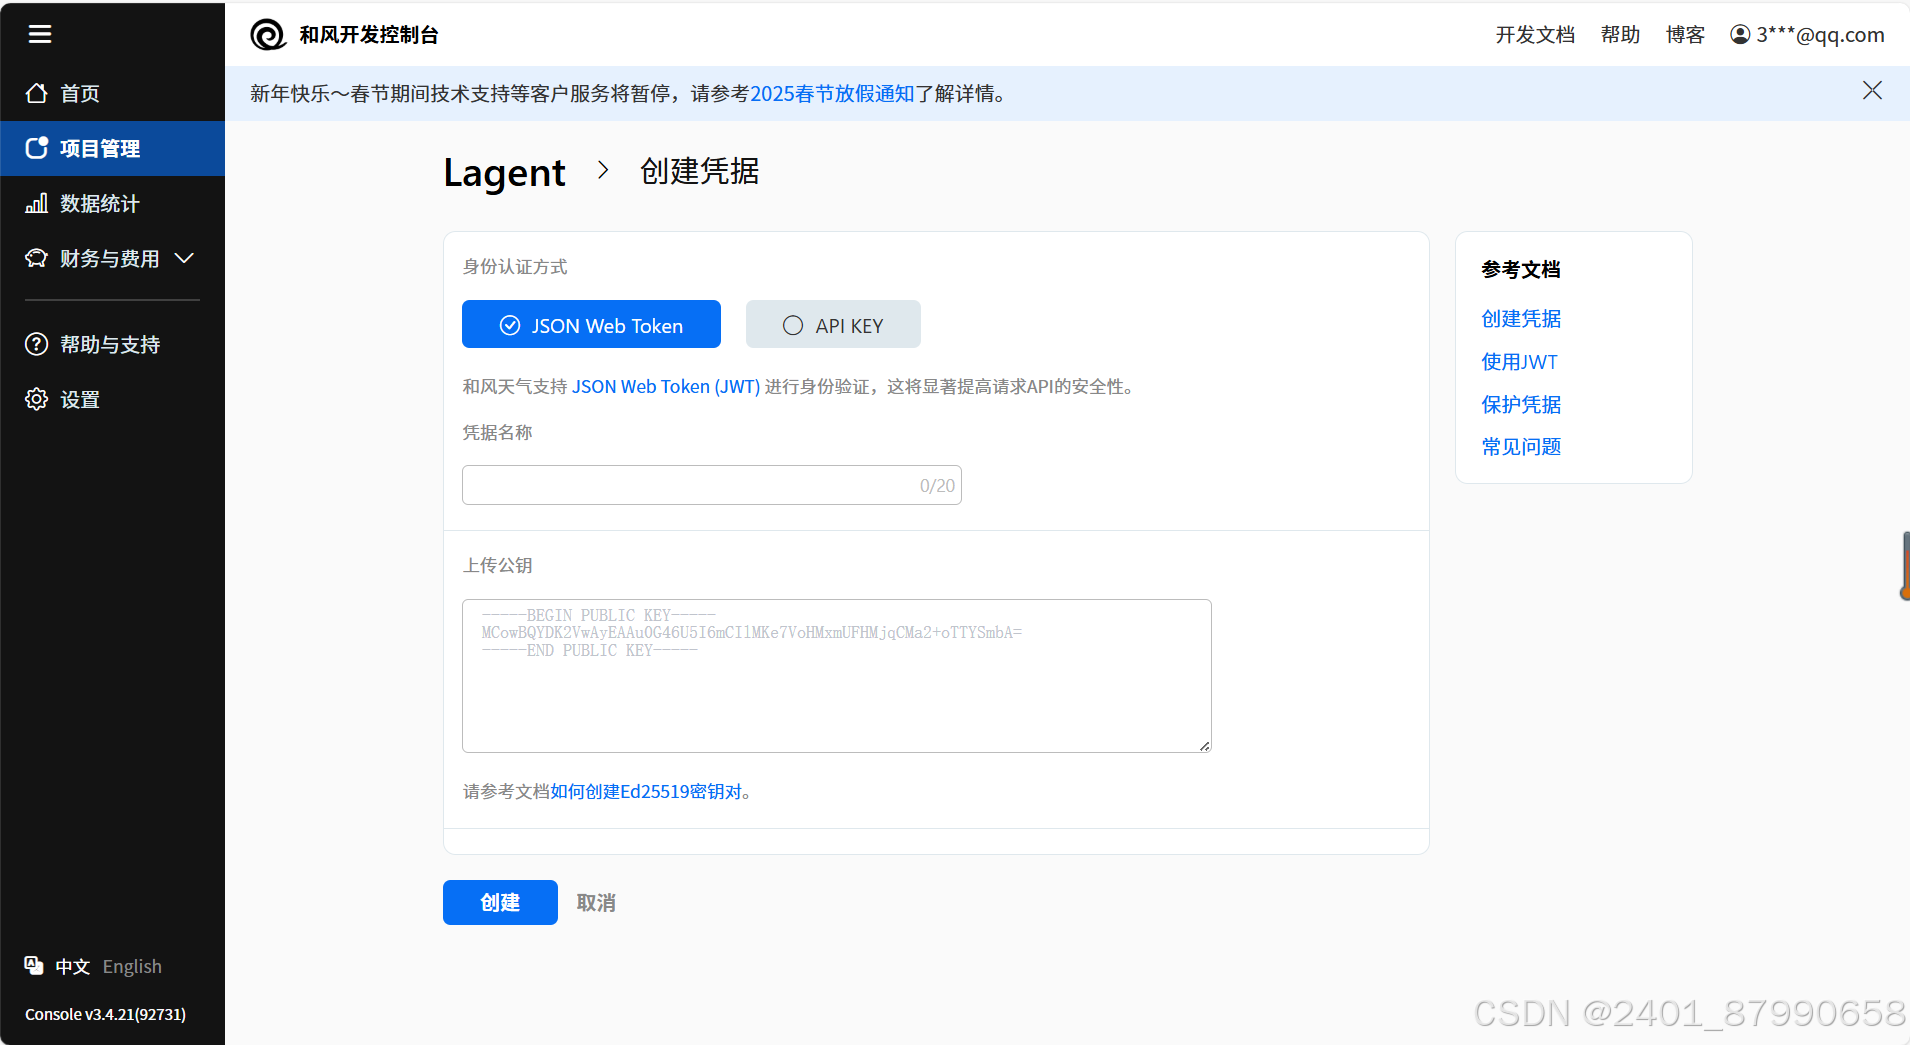Screen dimensions: 1910x1045
Task: Click the 创建 button
Action: [x=500, y=902]
